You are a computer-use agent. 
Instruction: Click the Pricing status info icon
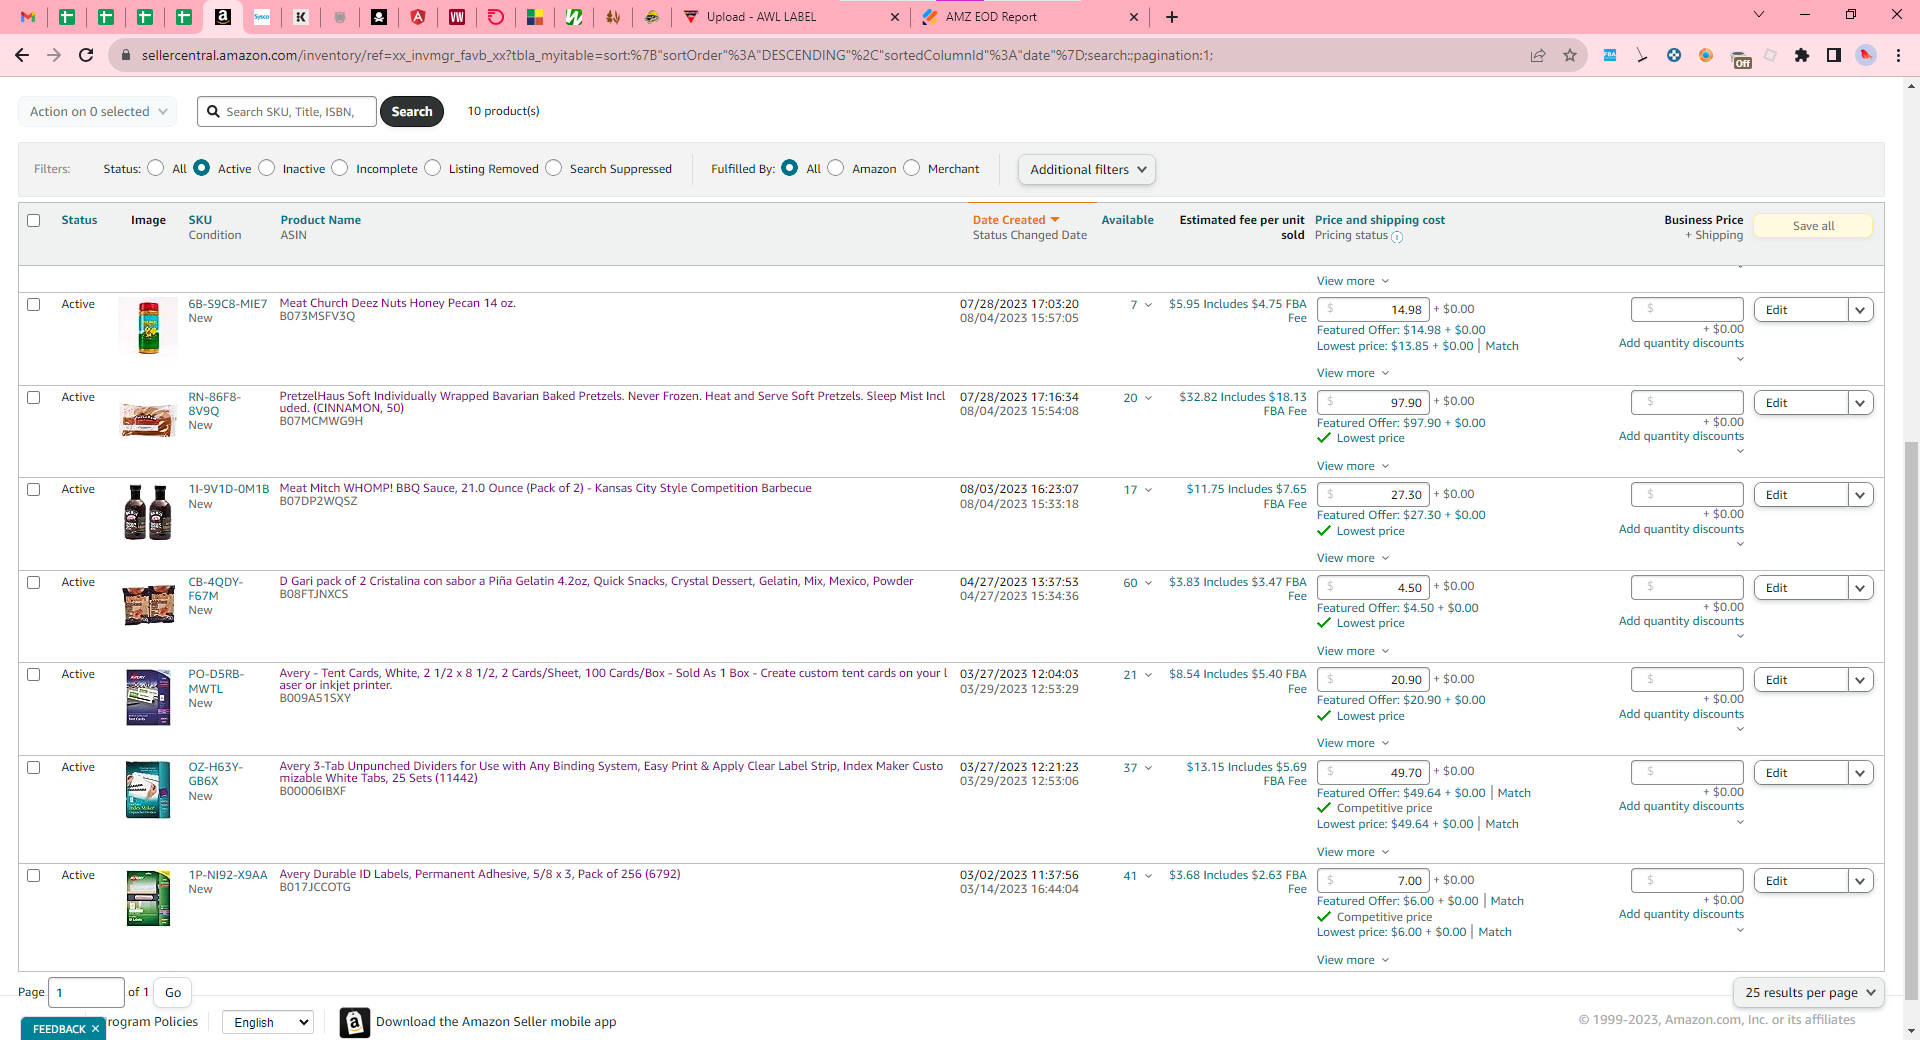coord(1397,237)
